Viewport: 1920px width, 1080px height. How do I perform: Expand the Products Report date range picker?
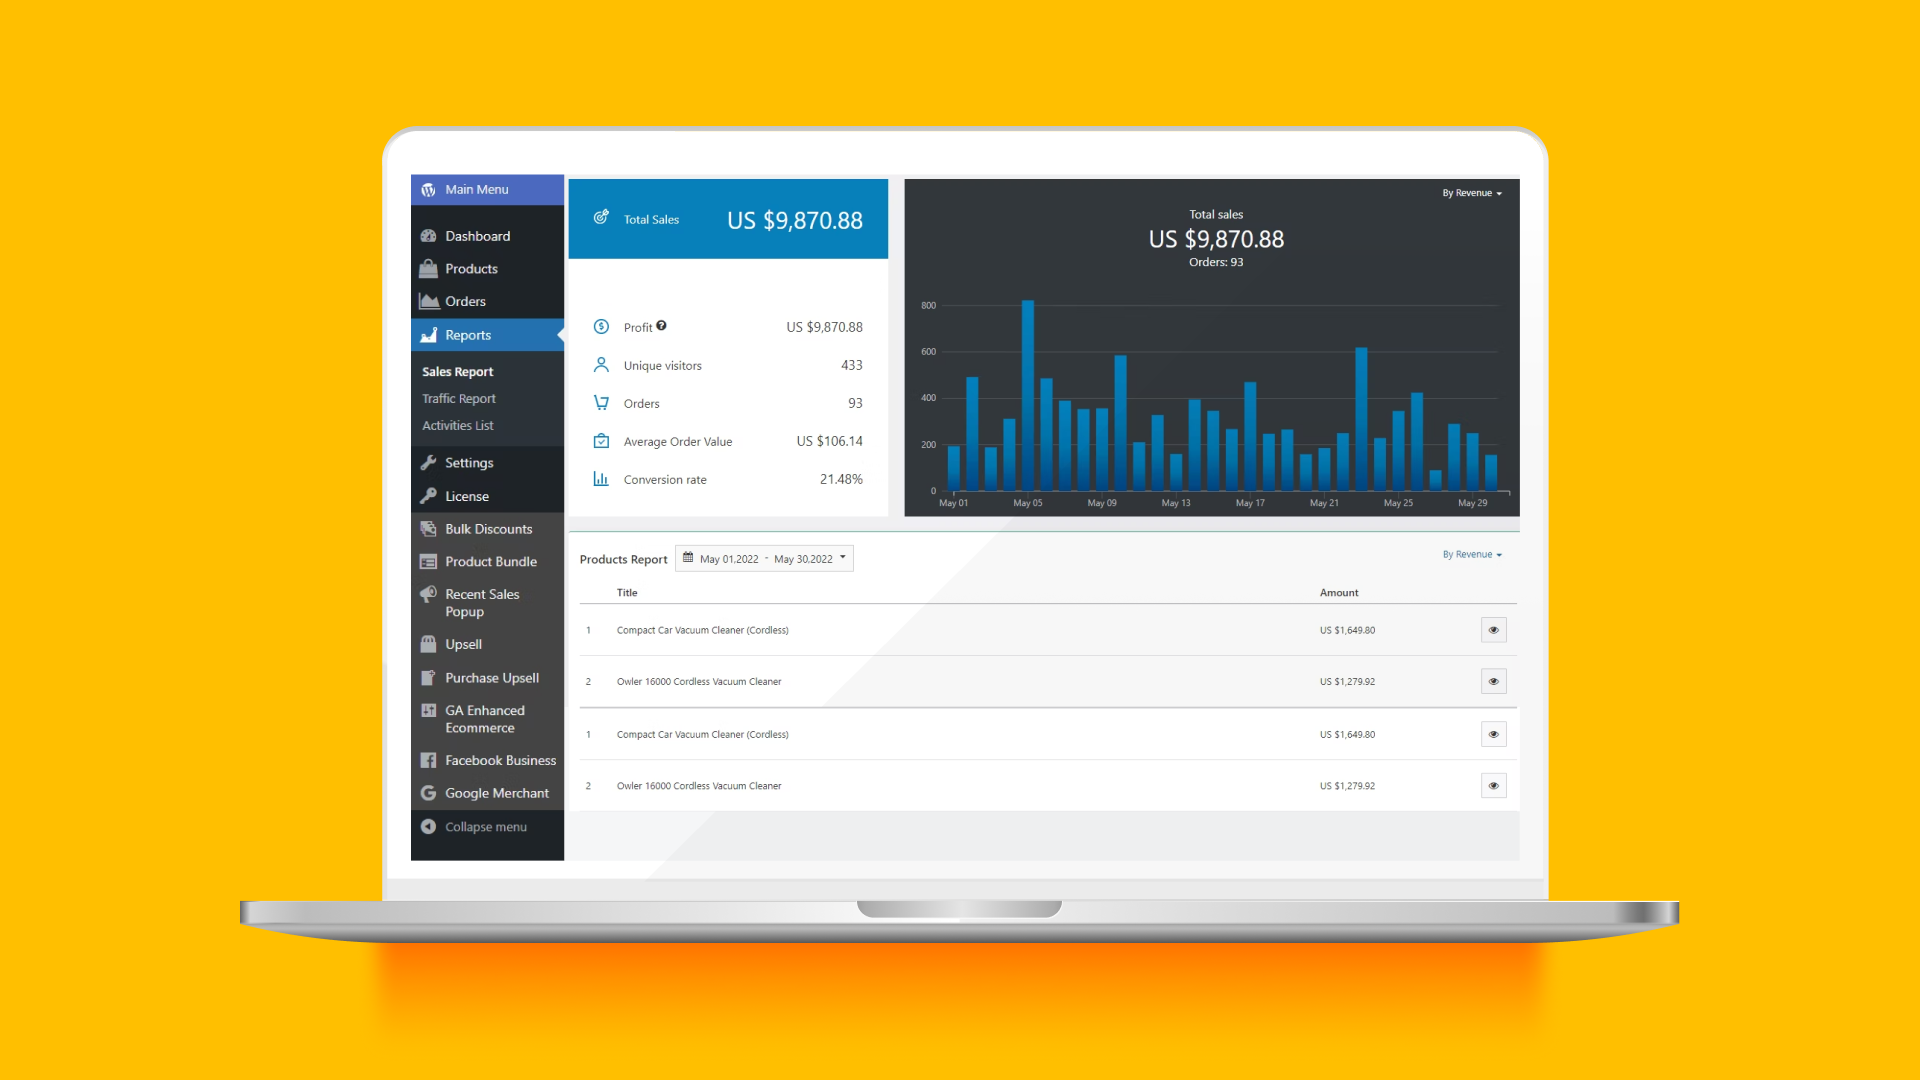point(764,558)
